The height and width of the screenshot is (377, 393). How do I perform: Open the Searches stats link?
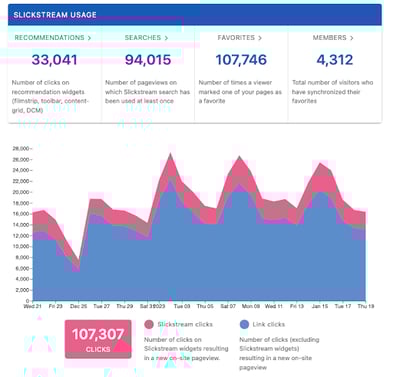click(146, 38)
